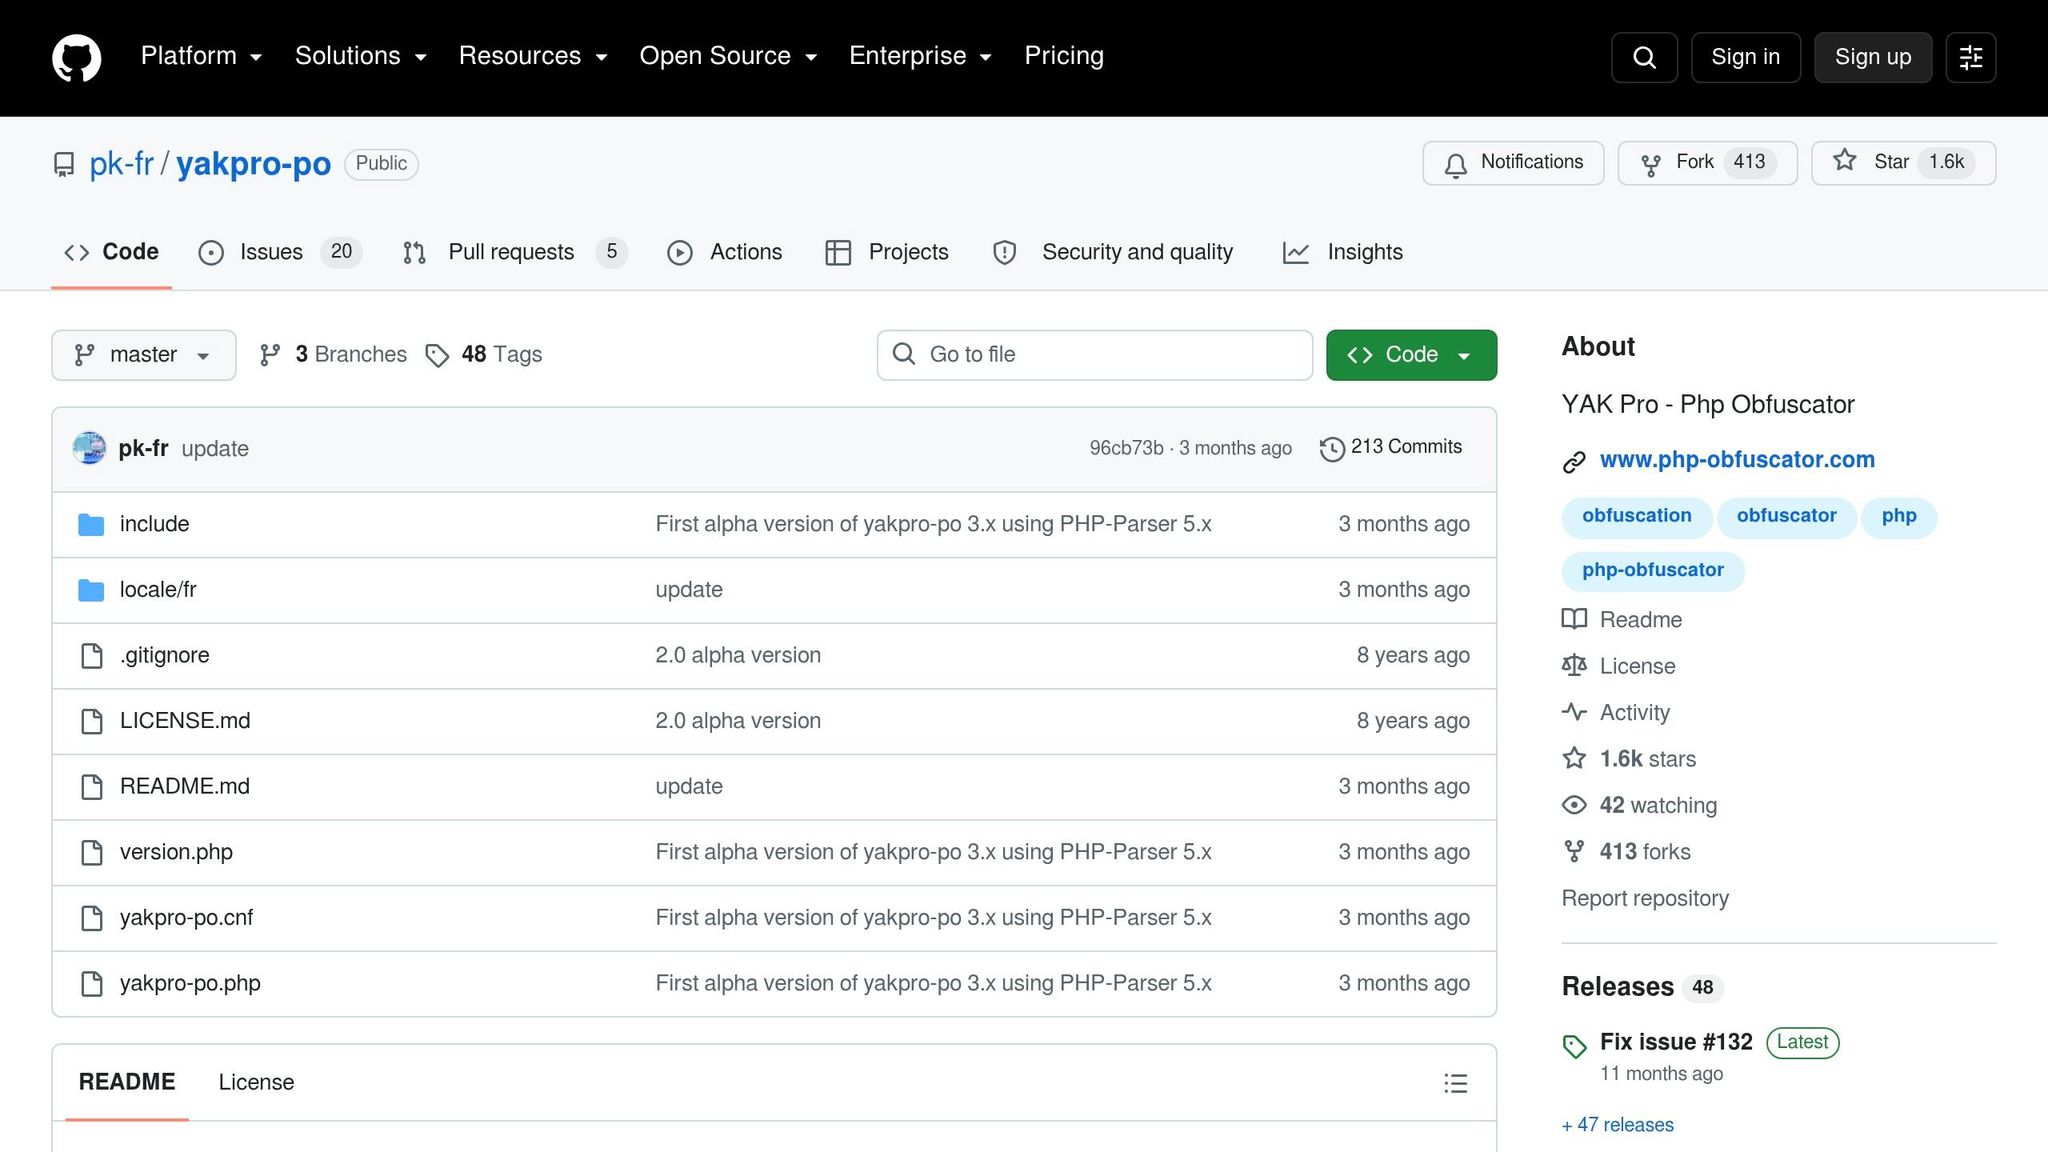The height and width of the screenshot is (1152, 2048).
Task: Open the master branch selector
Action: pos(144,355)
